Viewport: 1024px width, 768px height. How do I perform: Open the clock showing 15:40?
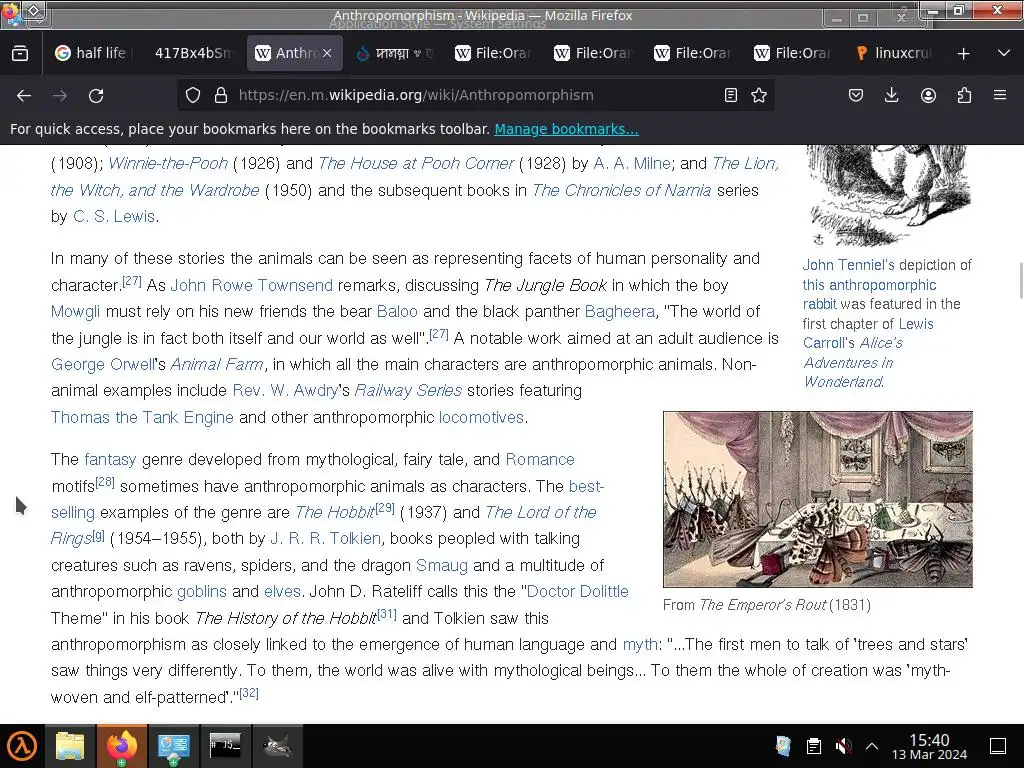pos(929,746)
